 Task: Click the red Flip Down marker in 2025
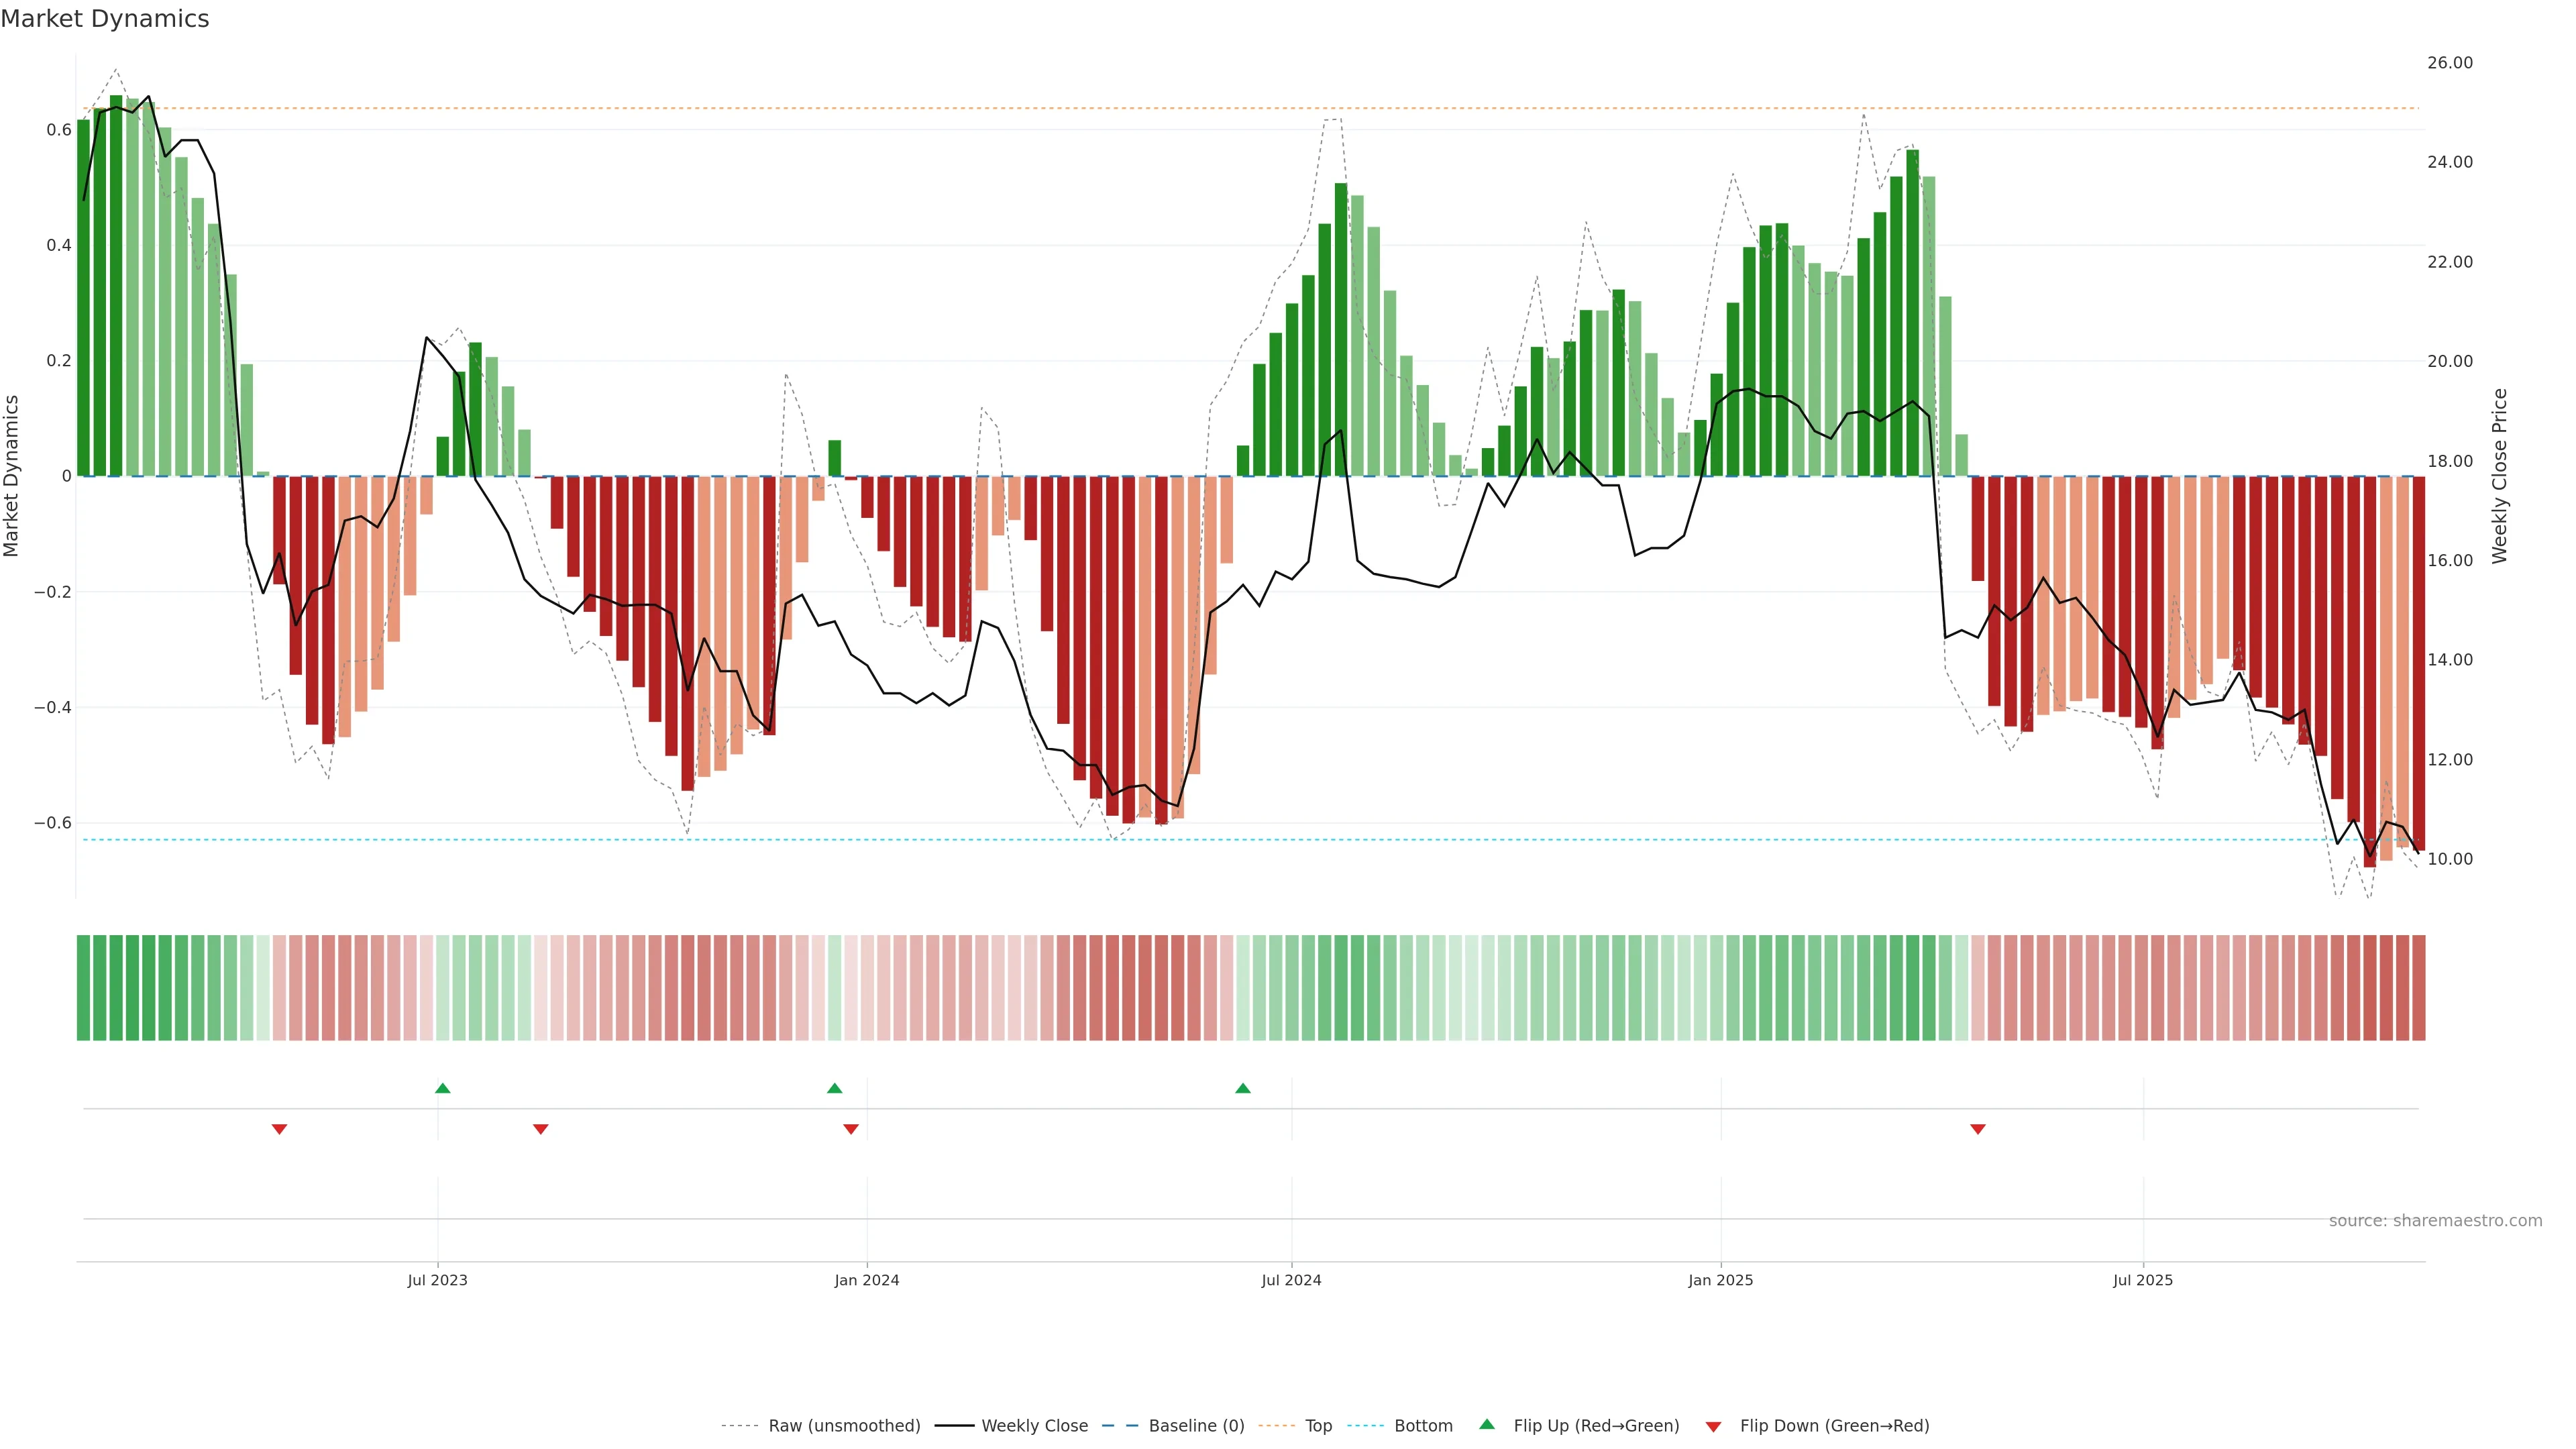pyautogui.click(x=1977, y=1129)
